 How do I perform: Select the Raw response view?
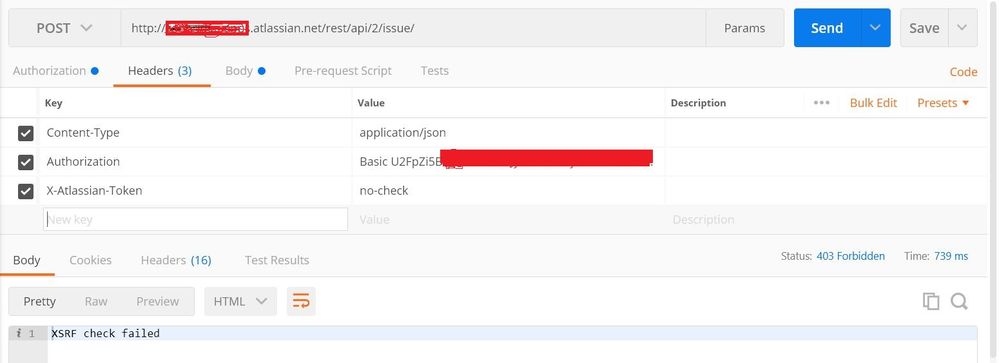pyautogui.click(x=96, y=301)
